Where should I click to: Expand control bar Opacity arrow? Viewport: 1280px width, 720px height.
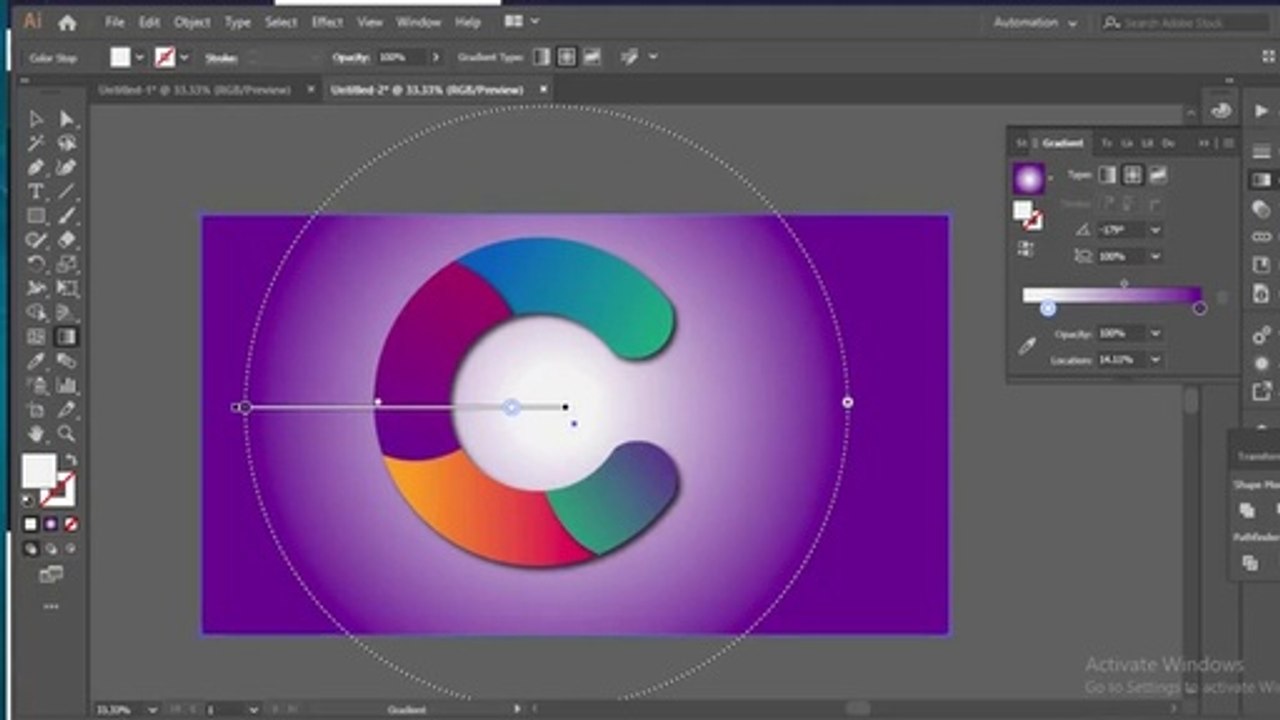pyautogui.click(x=435, y=58)
